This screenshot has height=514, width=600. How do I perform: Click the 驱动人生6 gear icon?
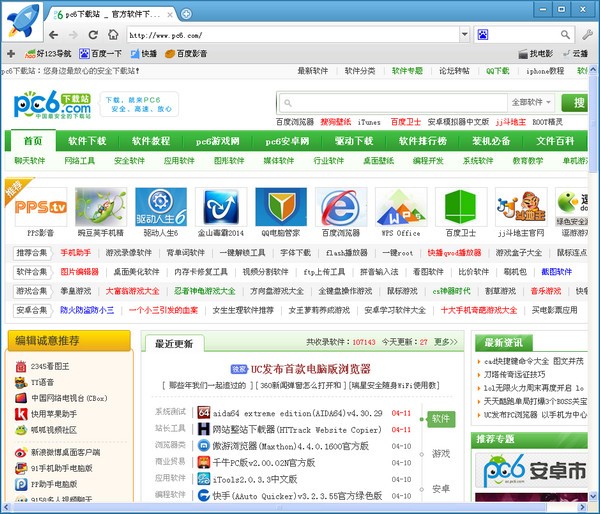pos(160,207)
